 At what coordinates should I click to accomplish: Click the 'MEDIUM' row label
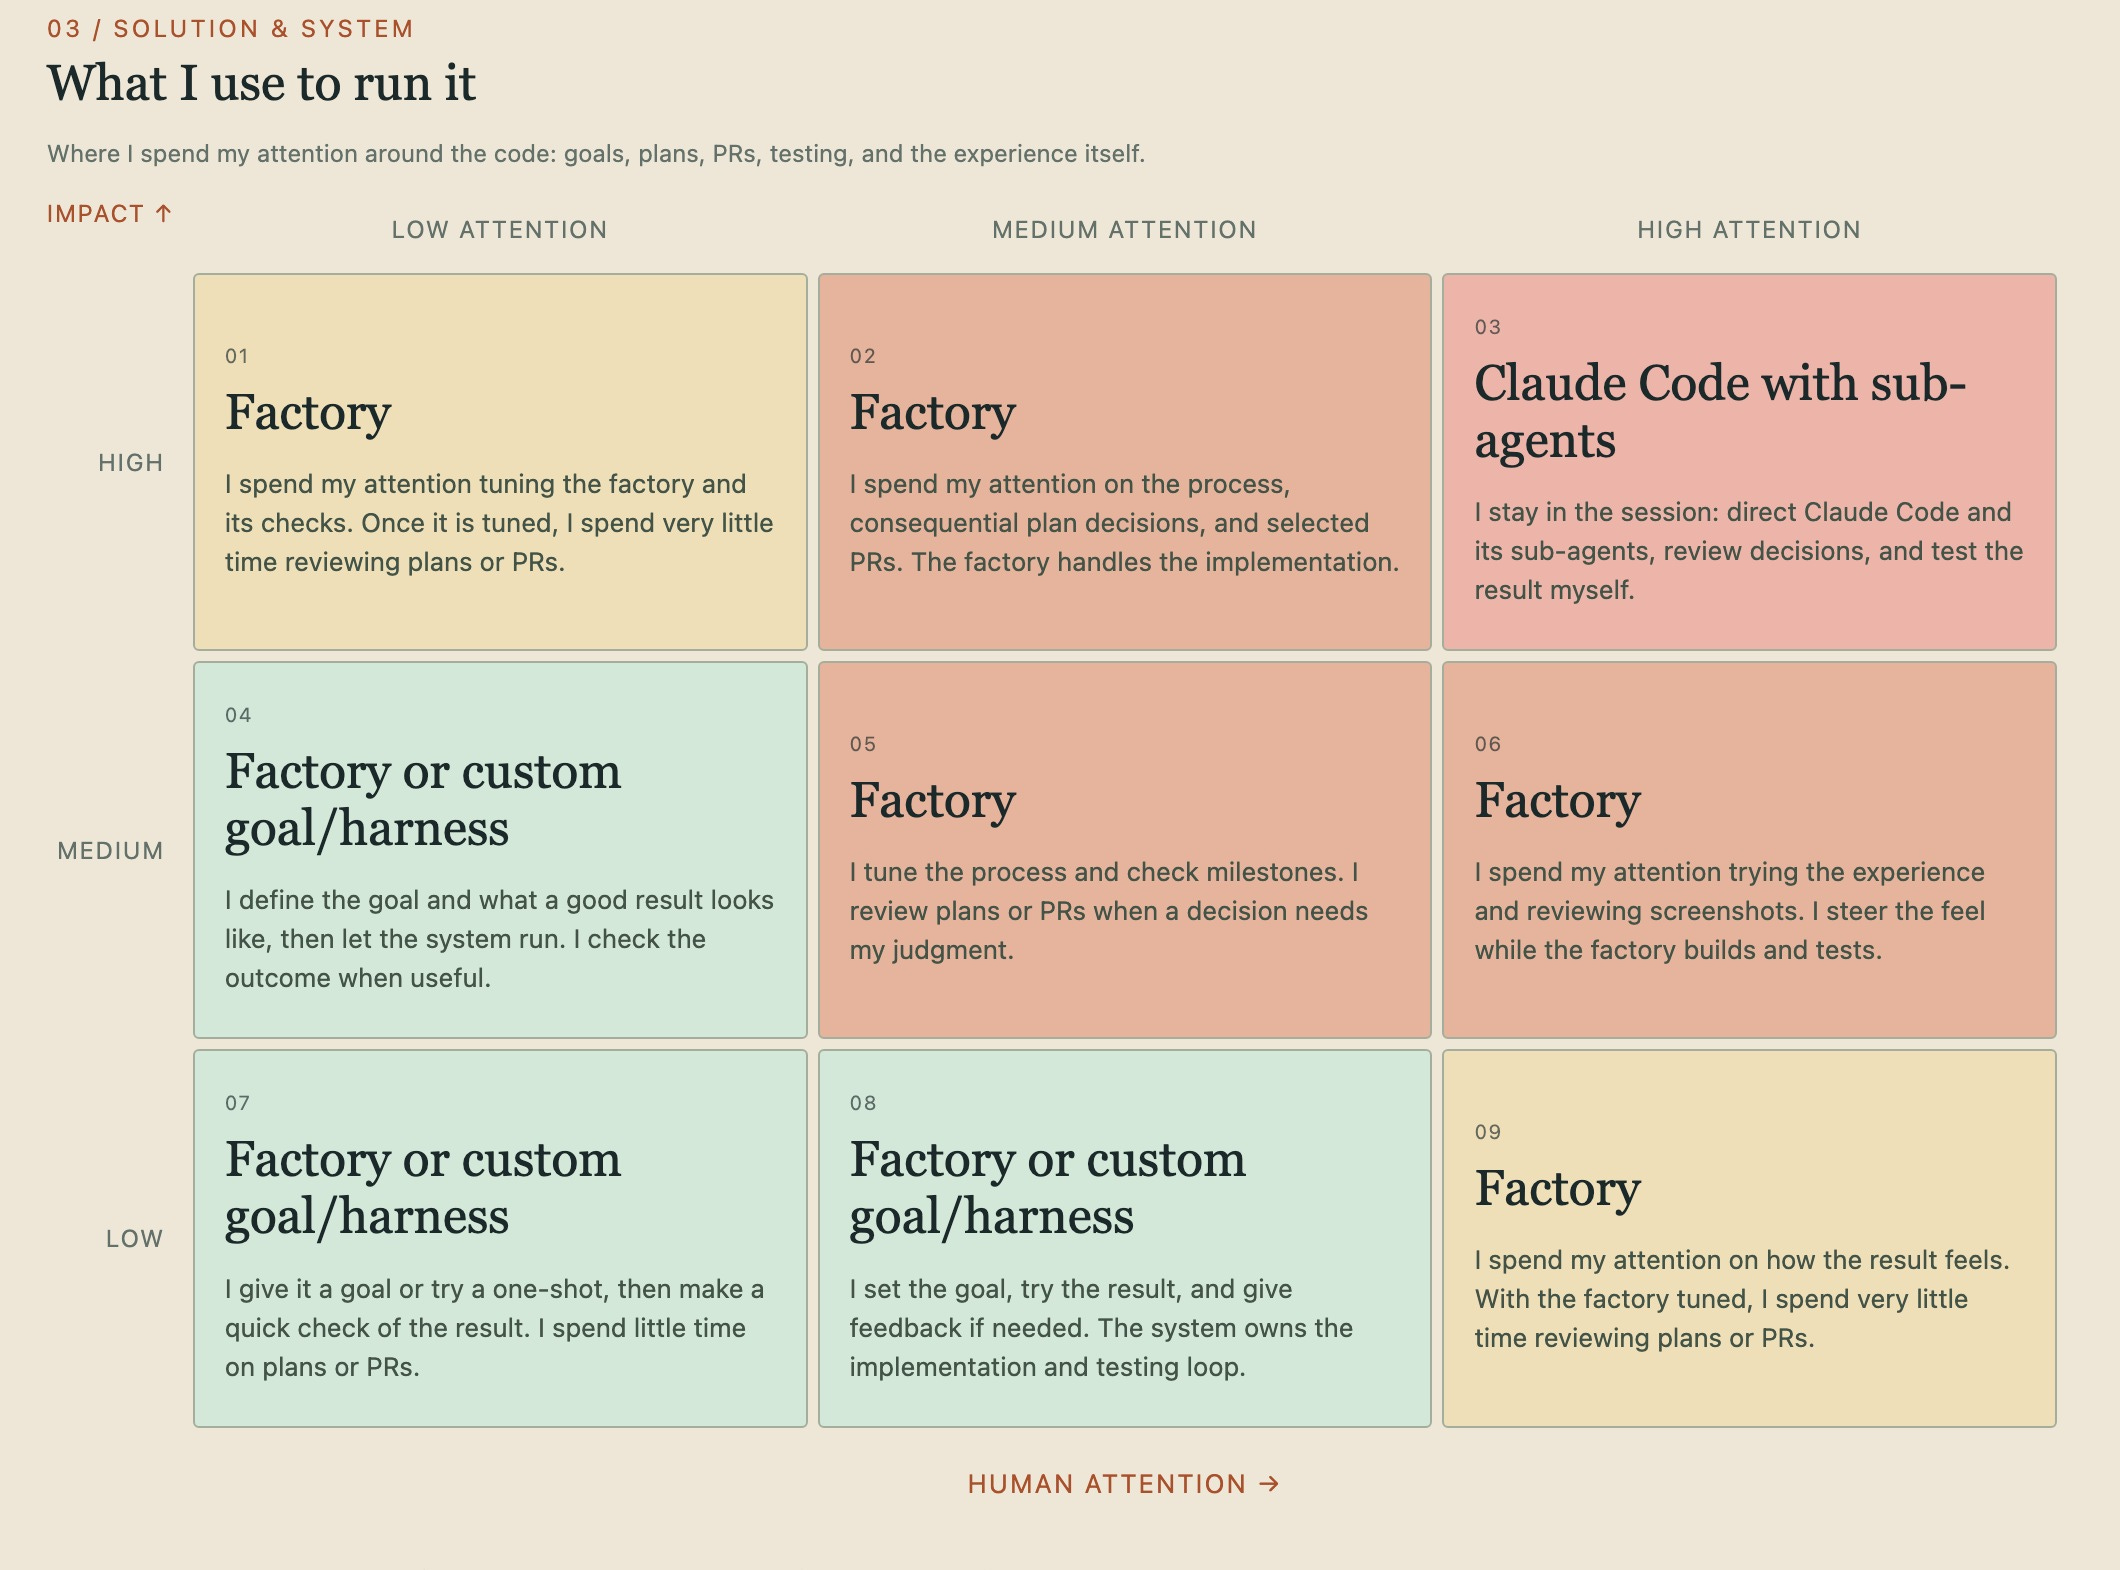click(110, 851)
